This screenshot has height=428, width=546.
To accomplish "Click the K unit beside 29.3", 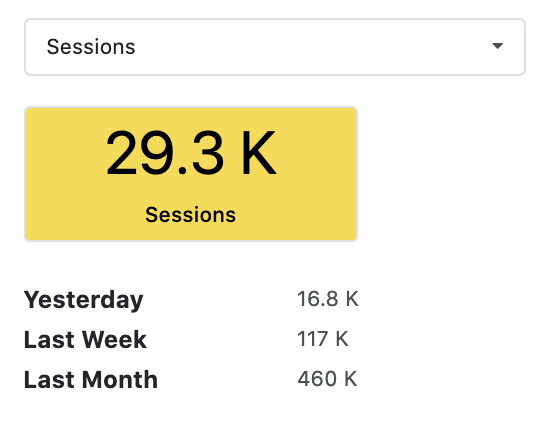I will (x=259, y=153).
